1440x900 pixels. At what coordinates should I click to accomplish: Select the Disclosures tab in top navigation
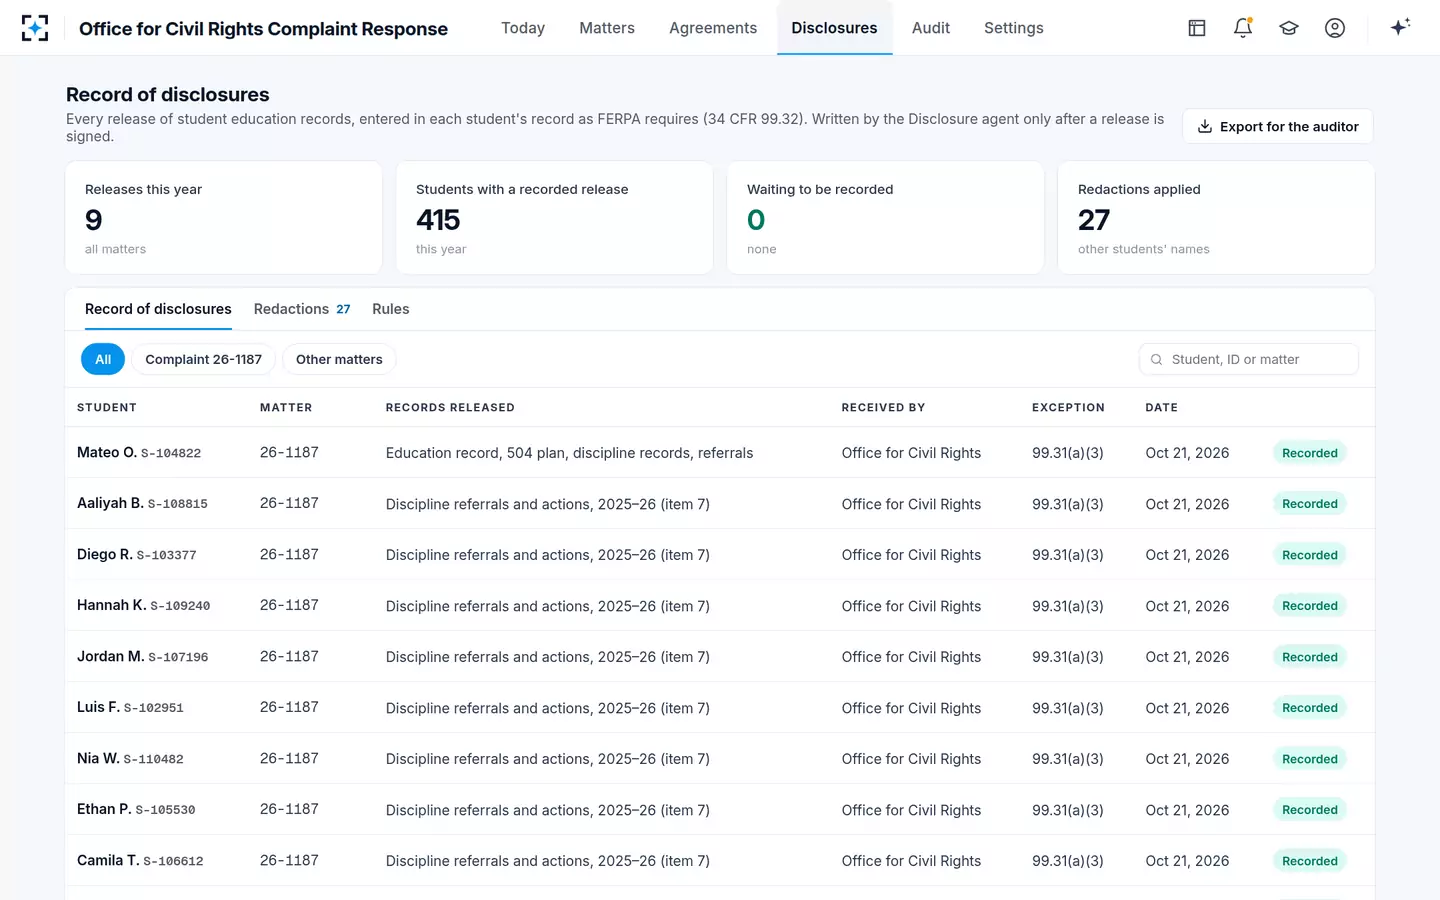(x=834, y=28)
